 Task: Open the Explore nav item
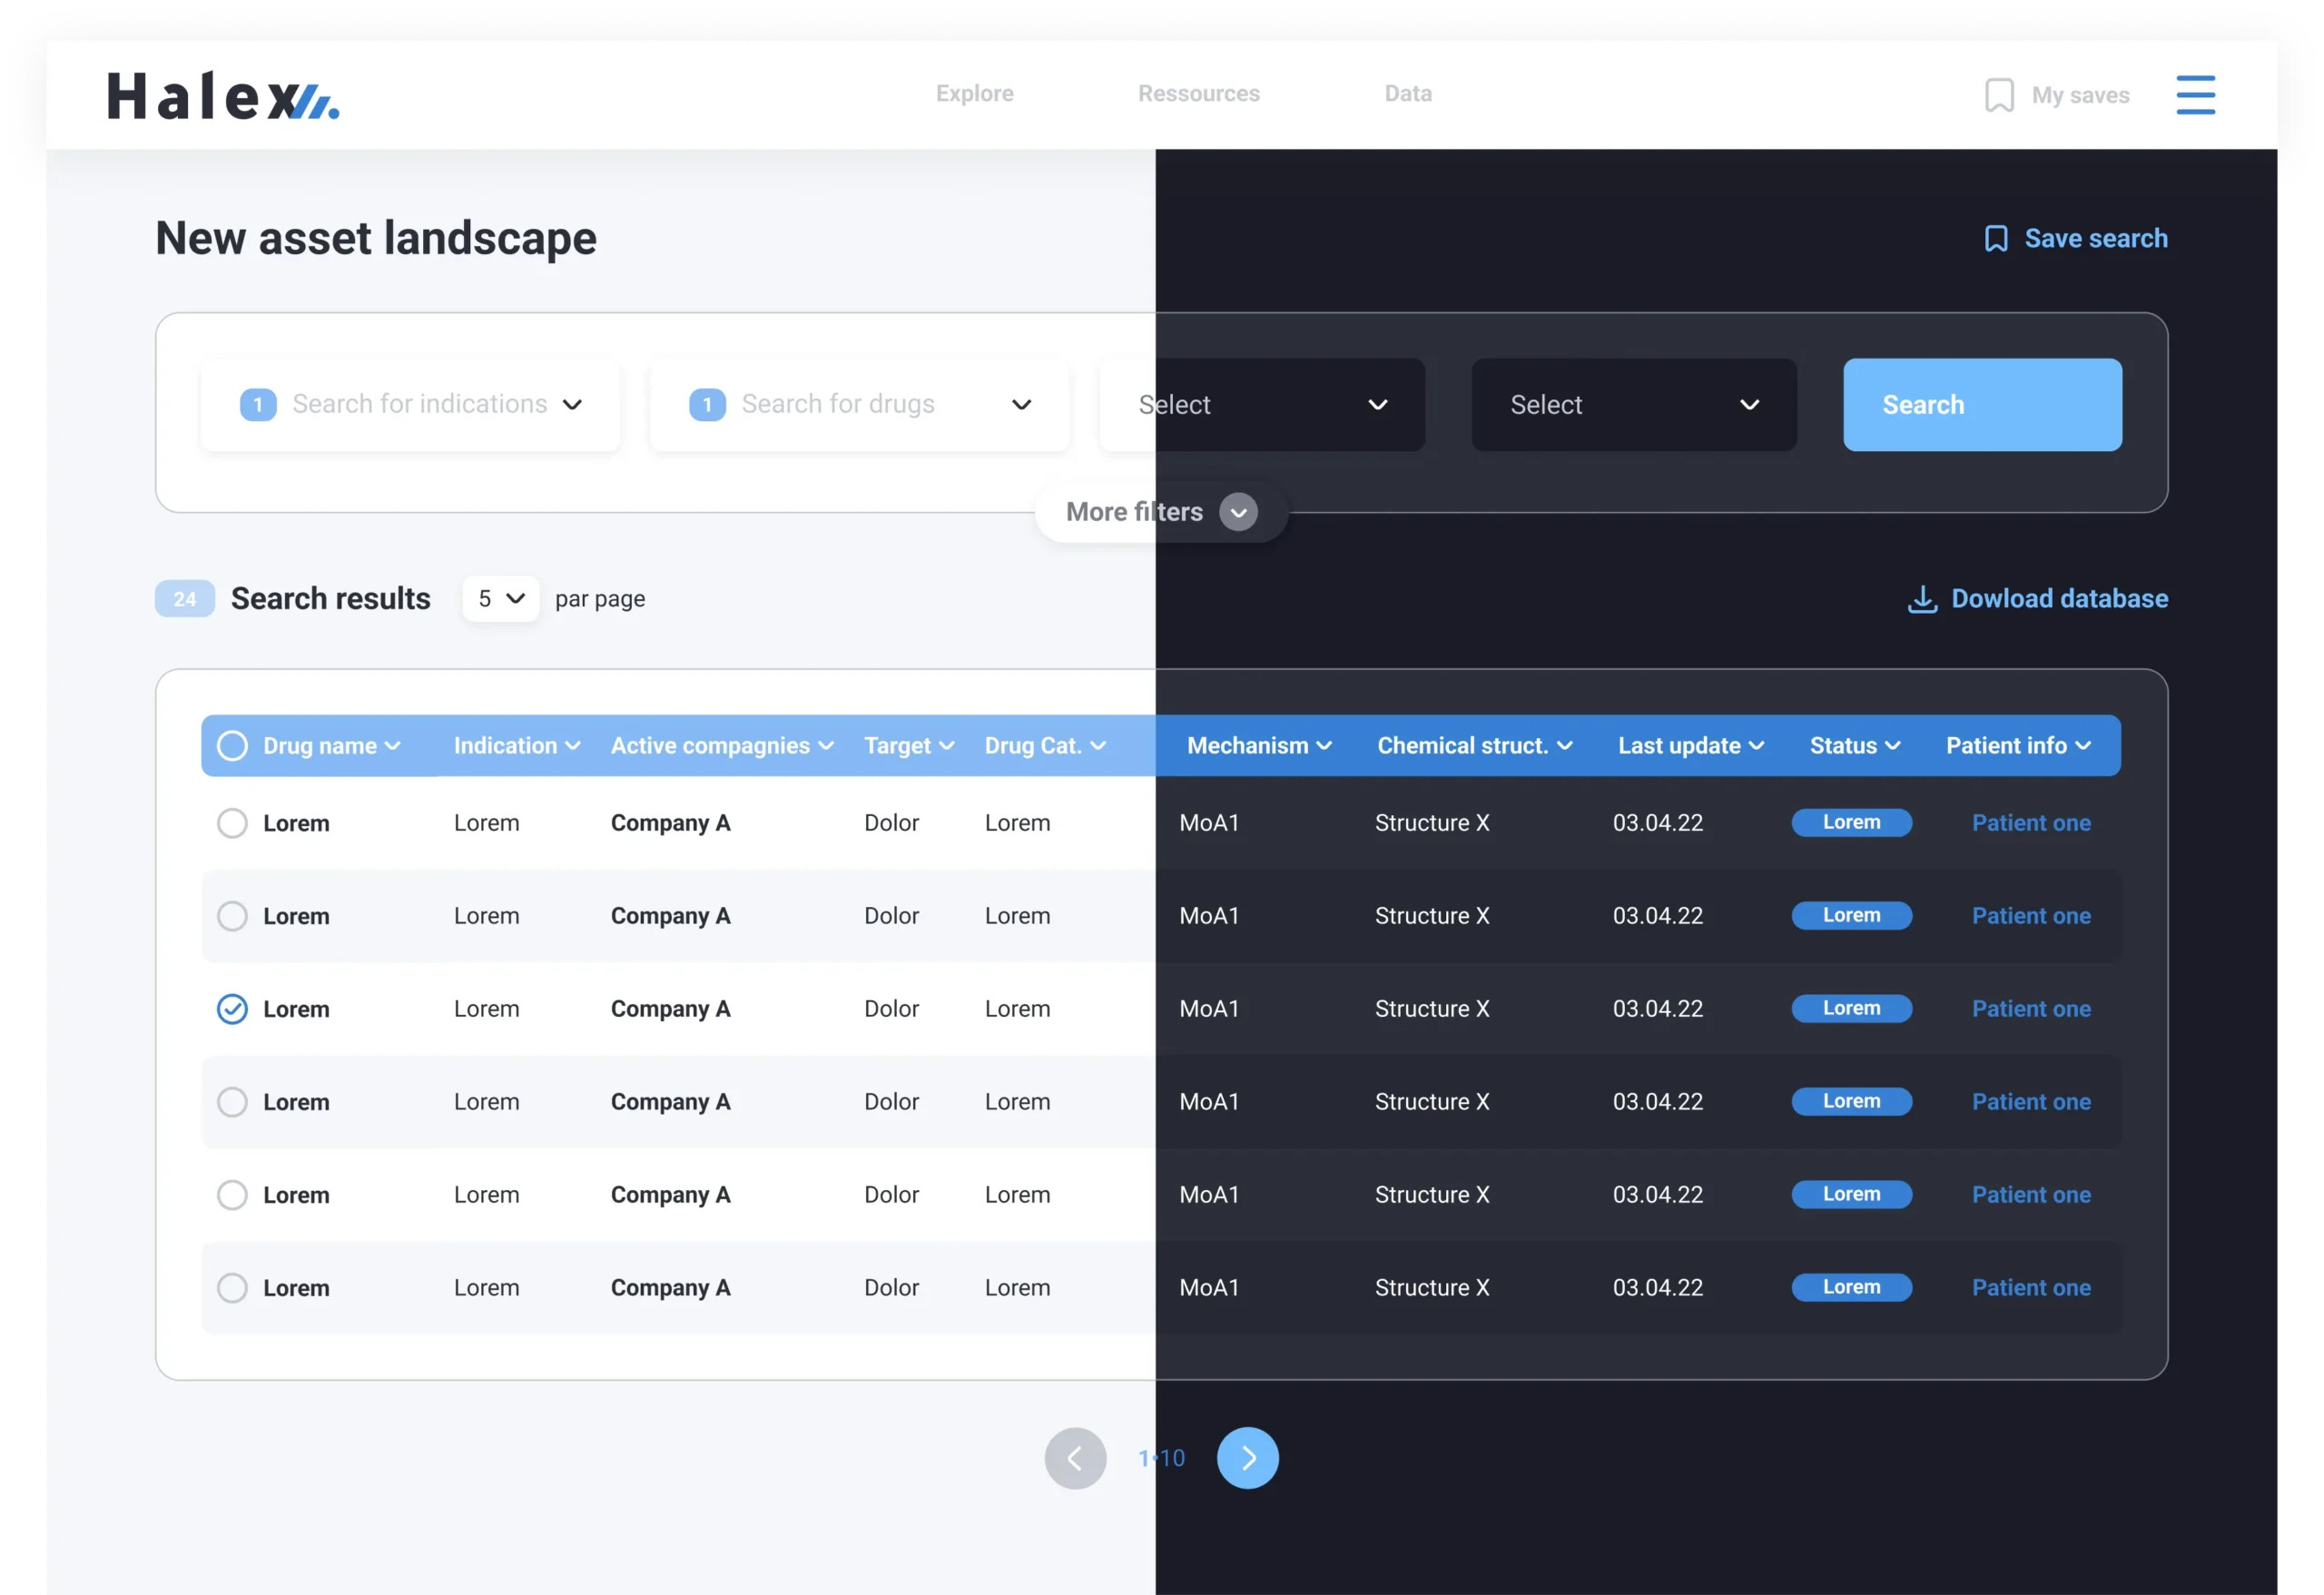tap(974, 94)
